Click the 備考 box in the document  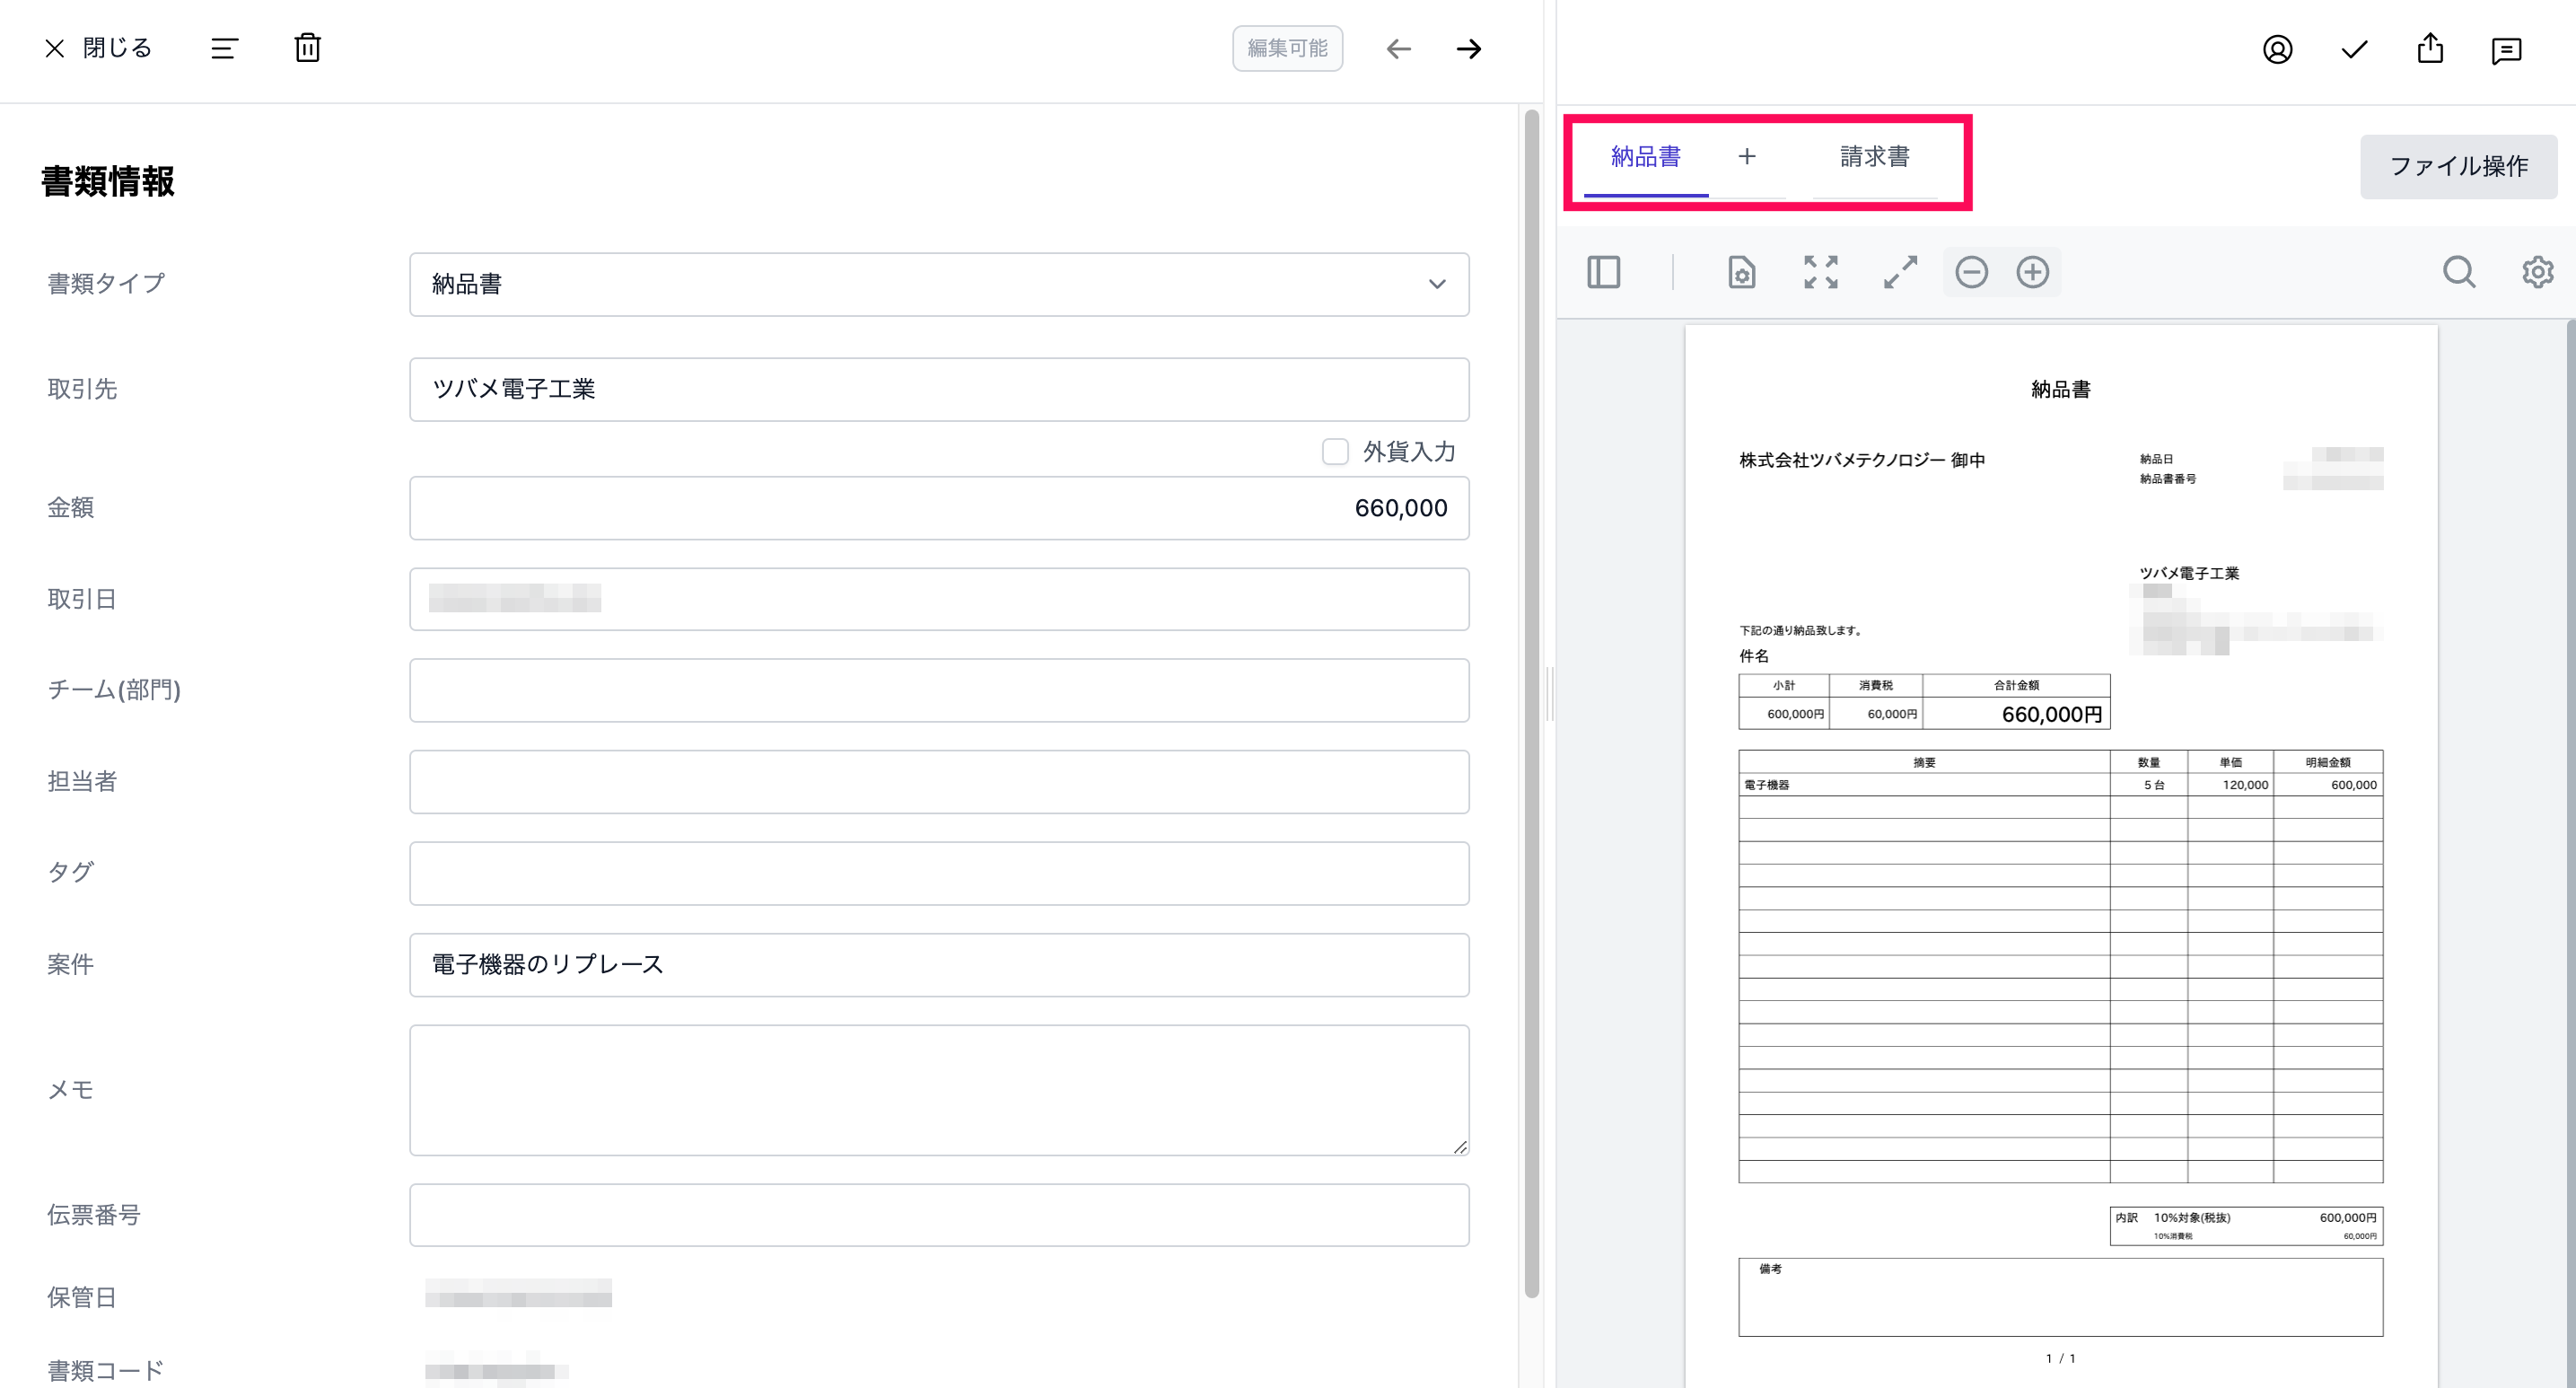coord(2060,1297)
